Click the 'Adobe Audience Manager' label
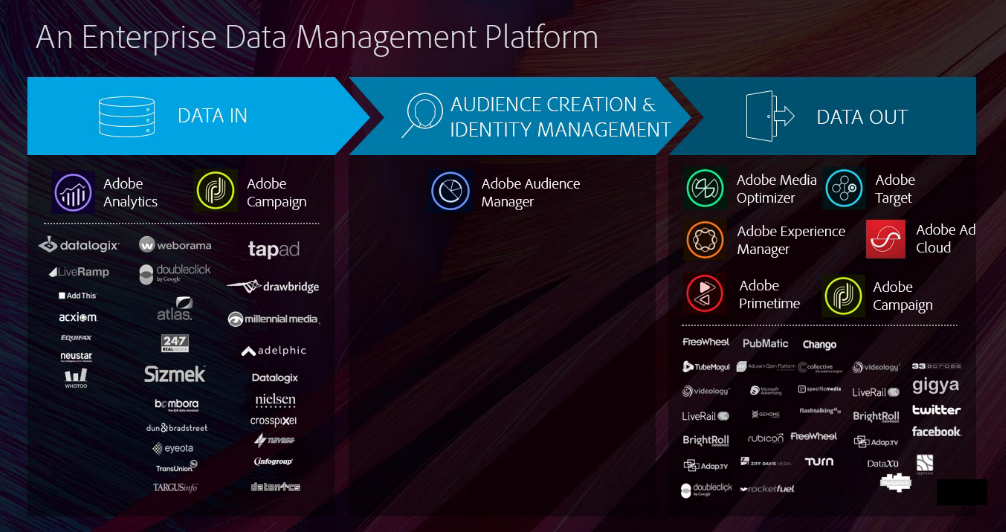The height and width of the screenshot is (532, 1006). pyautogui.click(x=531, y=193)
